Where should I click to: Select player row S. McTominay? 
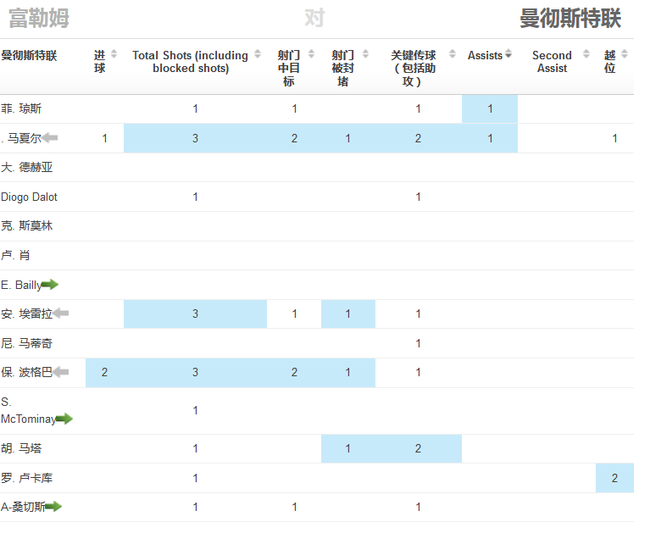coord(317,411)
